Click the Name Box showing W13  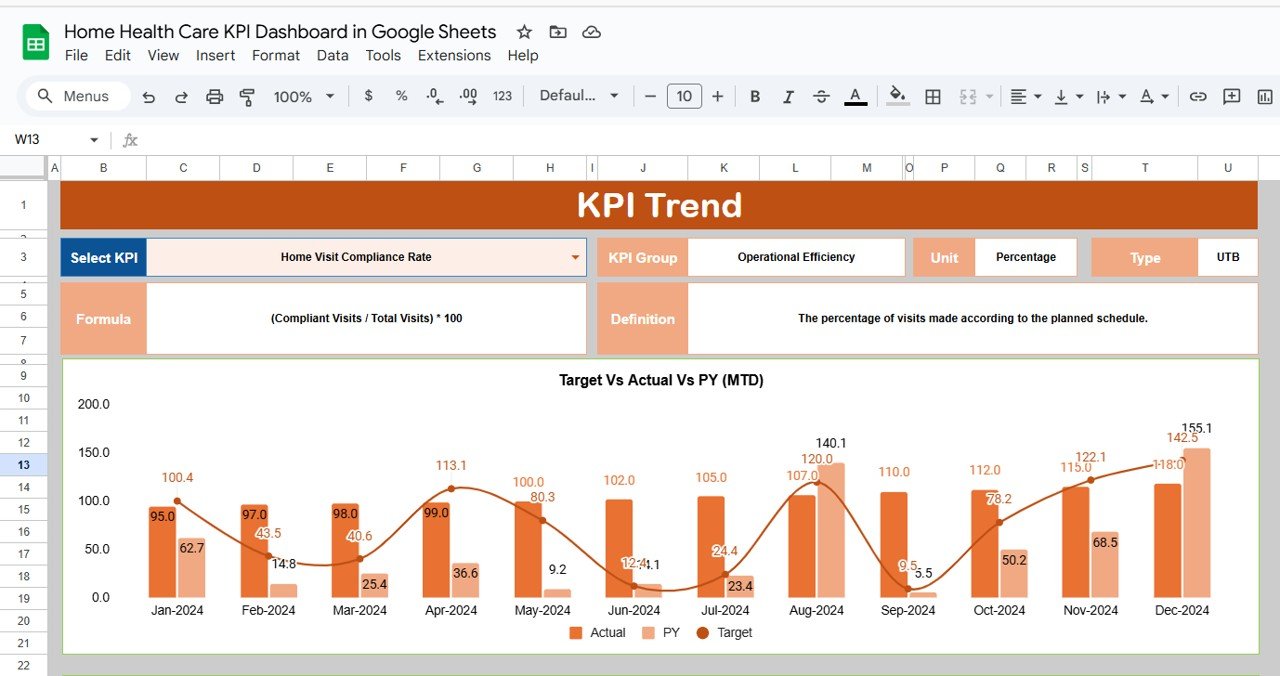click(x=55, y=140)
